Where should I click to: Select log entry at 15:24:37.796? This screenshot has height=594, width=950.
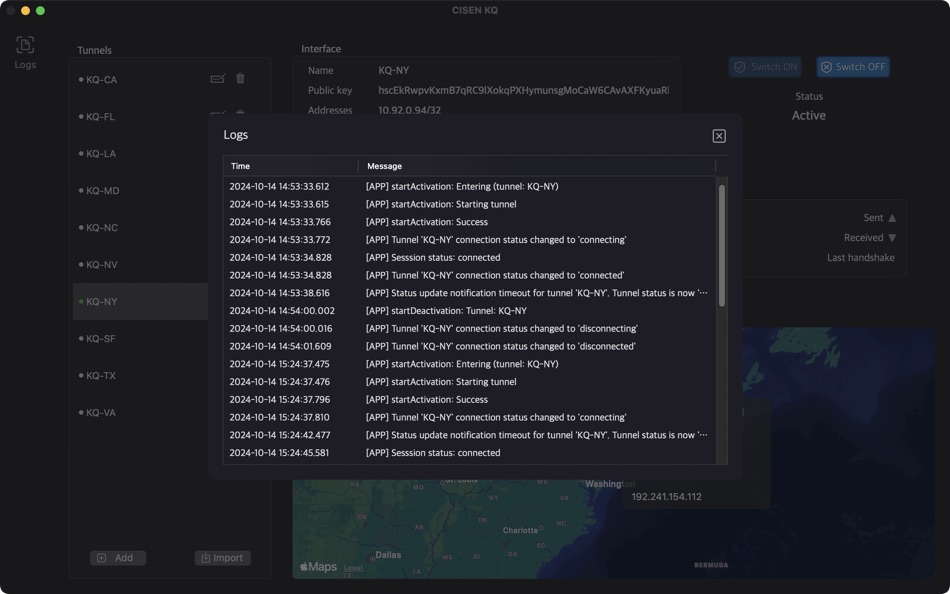tap(470, 399)
